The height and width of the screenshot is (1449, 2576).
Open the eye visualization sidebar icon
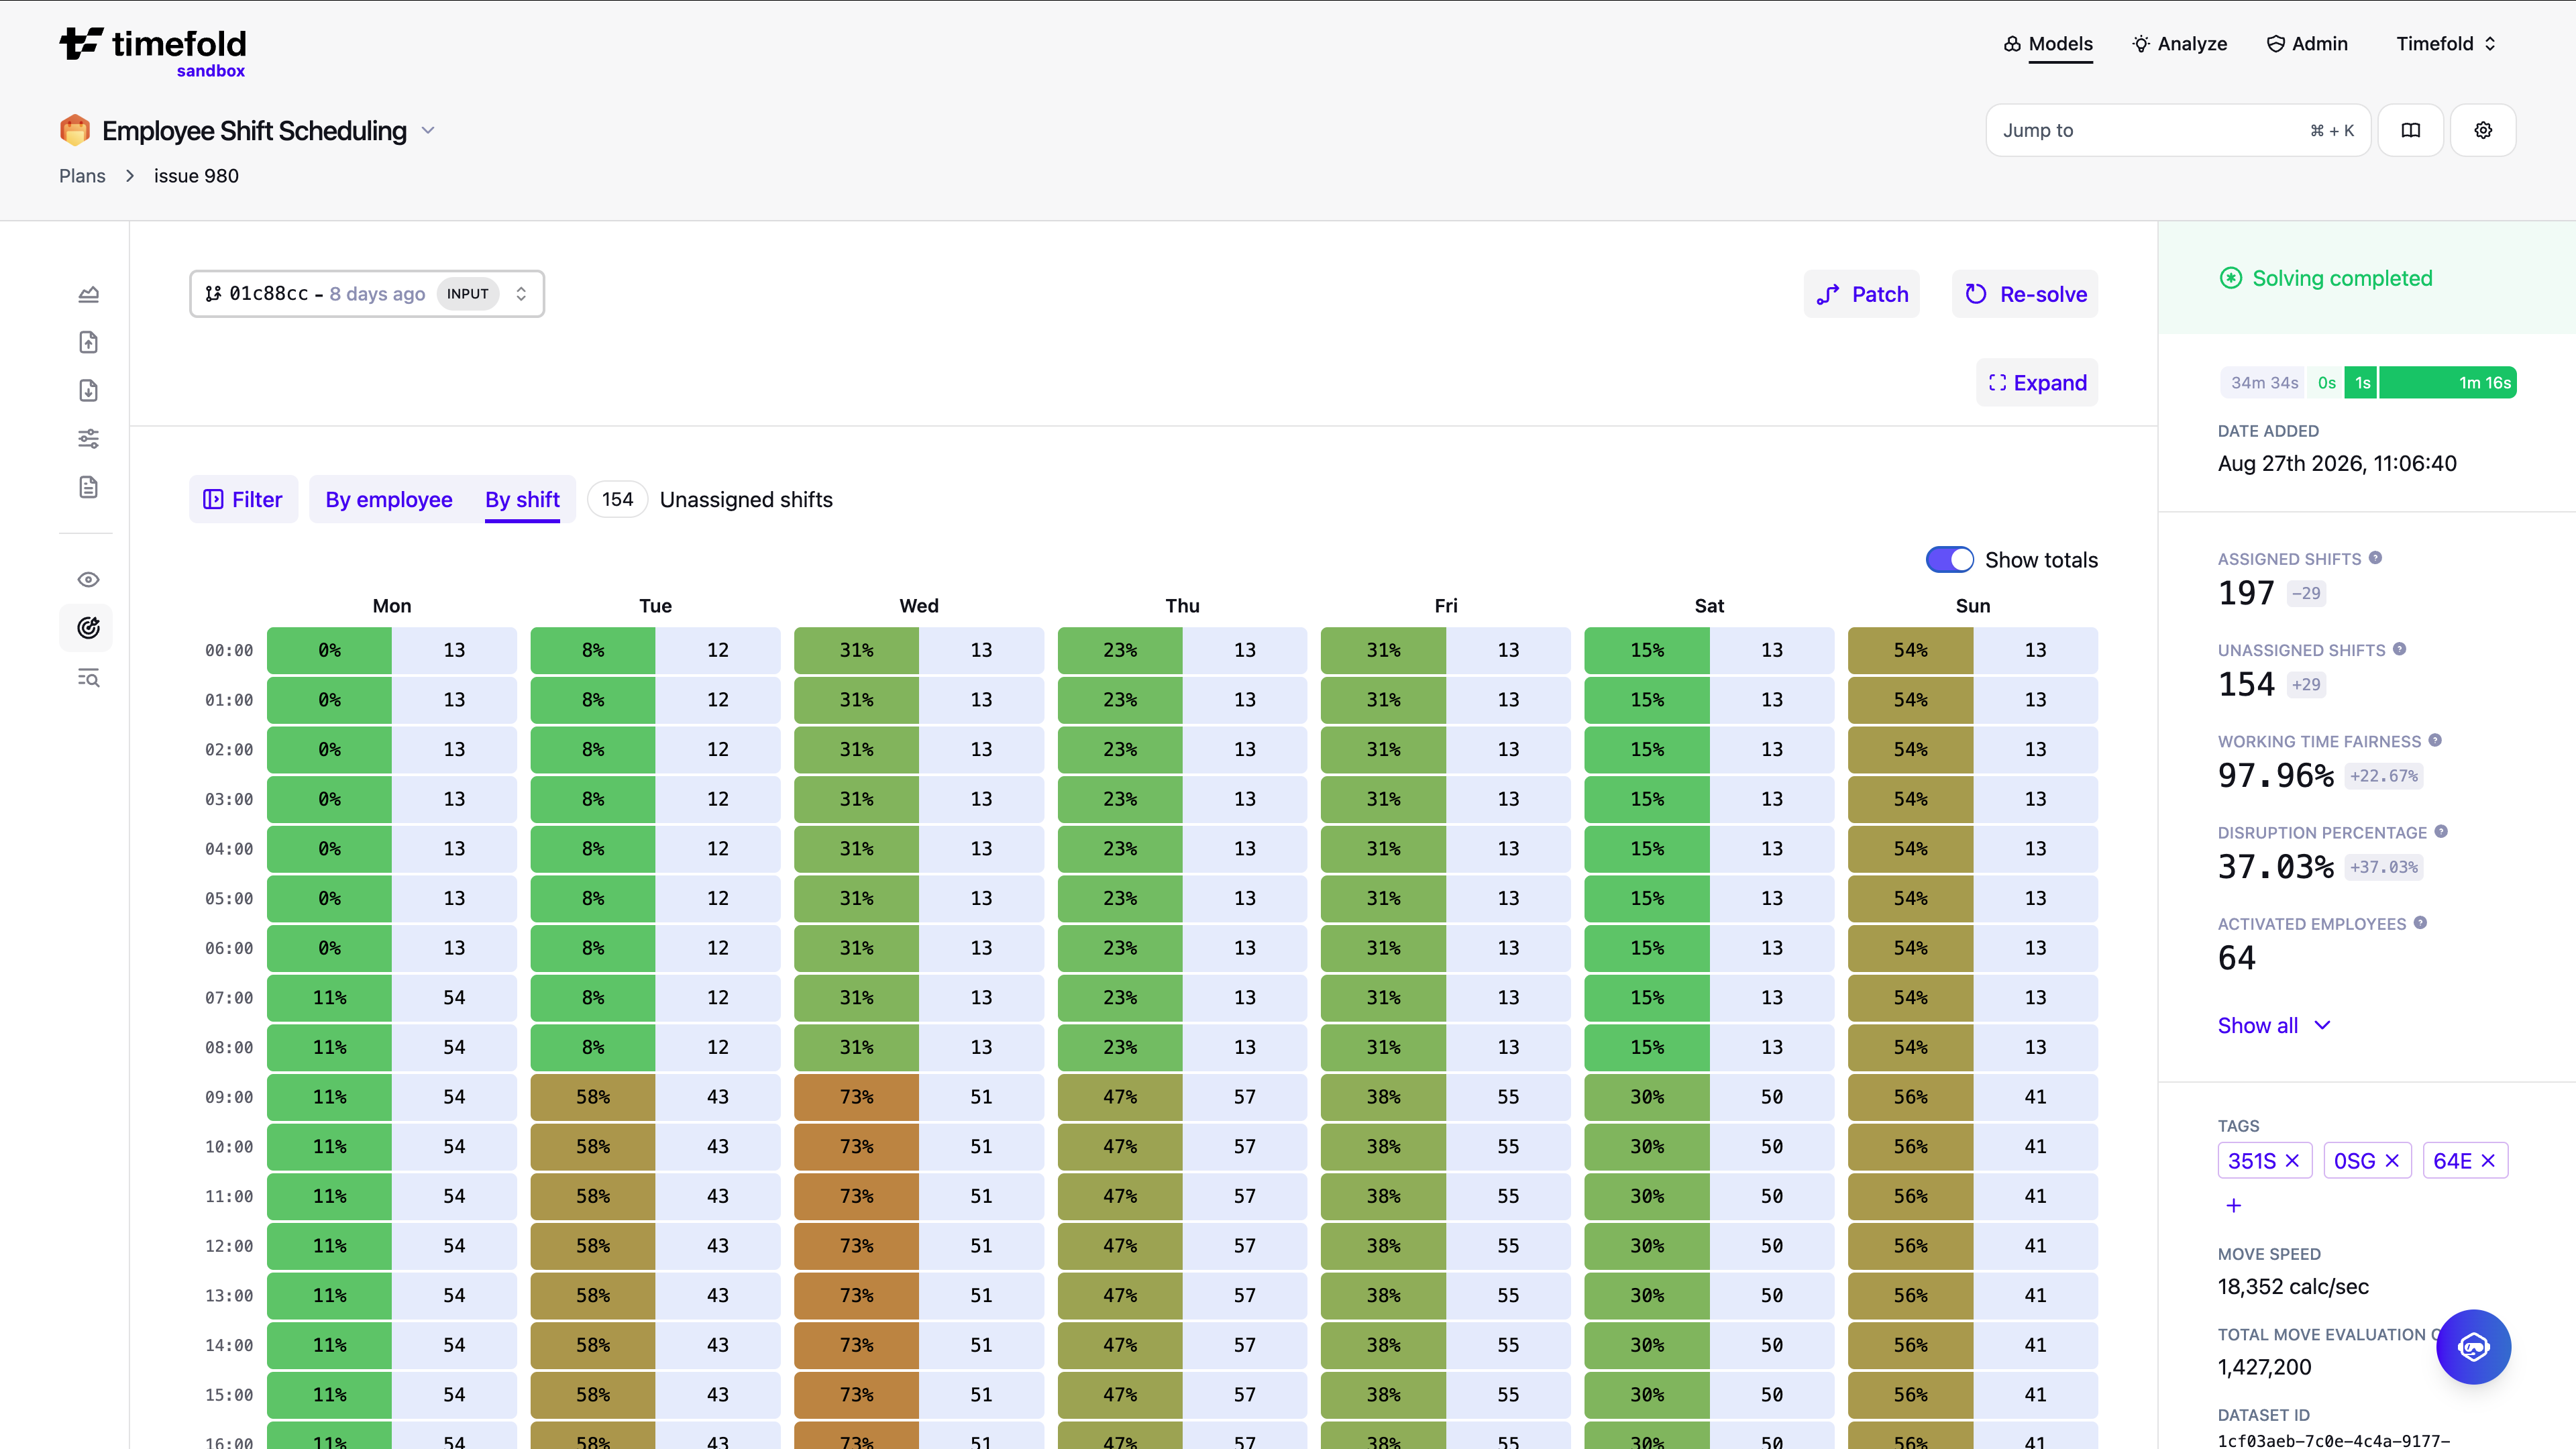click(88, 580)
